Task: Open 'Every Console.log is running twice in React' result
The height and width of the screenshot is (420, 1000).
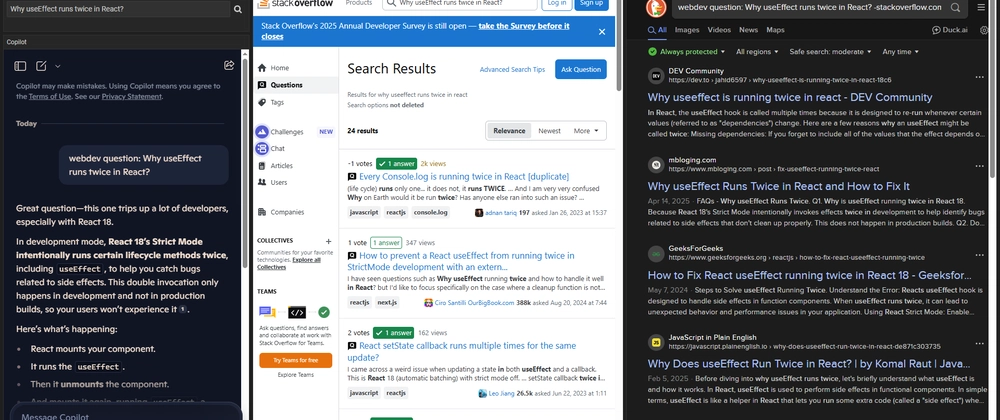Action: click(x=464, y=177)
